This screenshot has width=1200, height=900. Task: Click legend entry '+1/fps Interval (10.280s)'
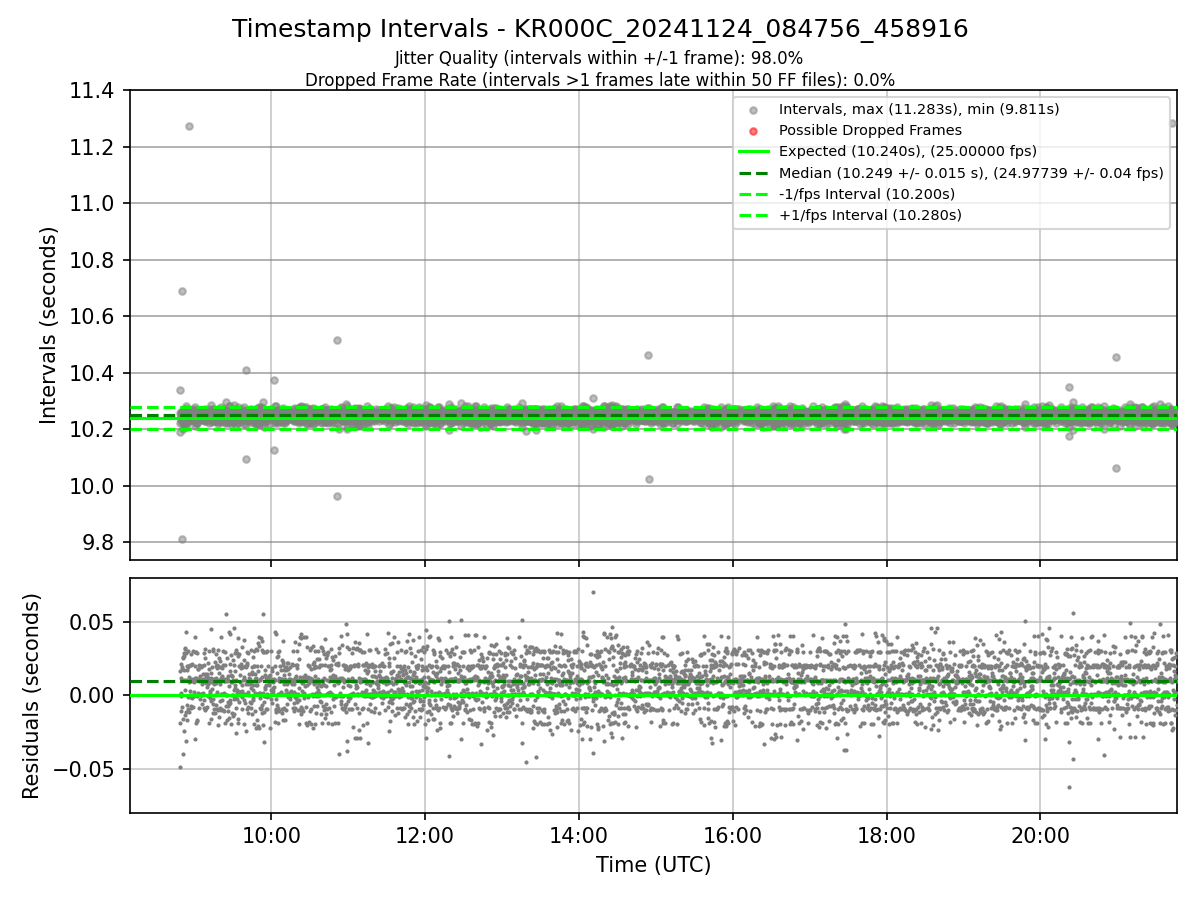click(870, 214)
